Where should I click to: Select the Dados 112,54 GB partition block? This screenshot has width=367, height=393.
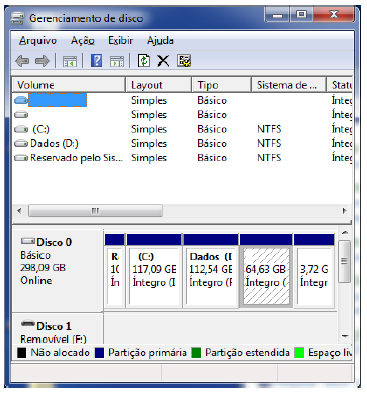(x=211, y=270)
